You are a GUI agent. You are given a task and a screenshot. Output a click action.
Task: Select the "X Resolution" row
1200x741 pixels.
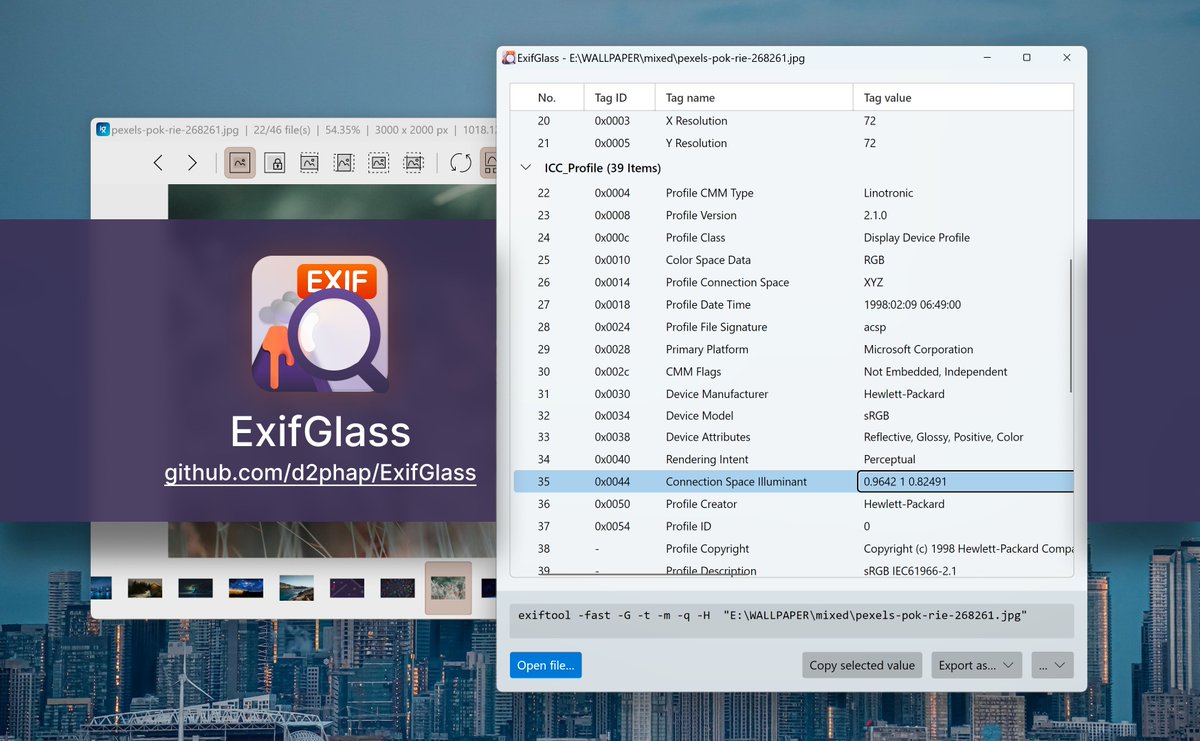(793, 121)
